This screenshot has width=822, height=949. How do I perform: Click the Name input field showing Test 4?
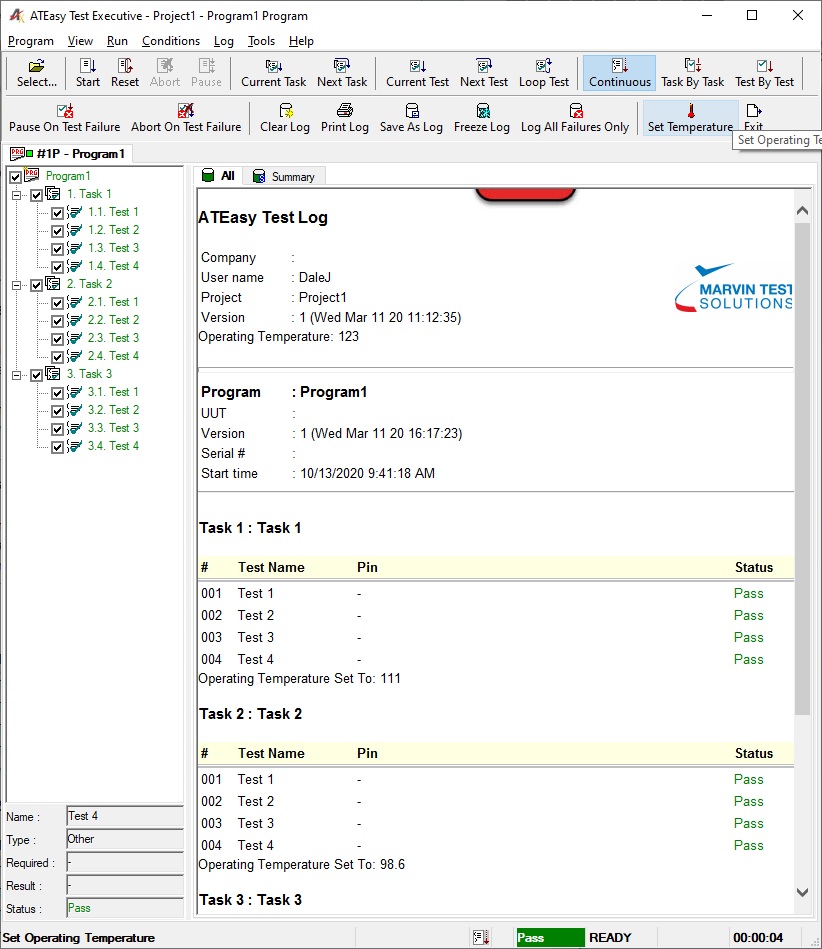click(124, 817)
